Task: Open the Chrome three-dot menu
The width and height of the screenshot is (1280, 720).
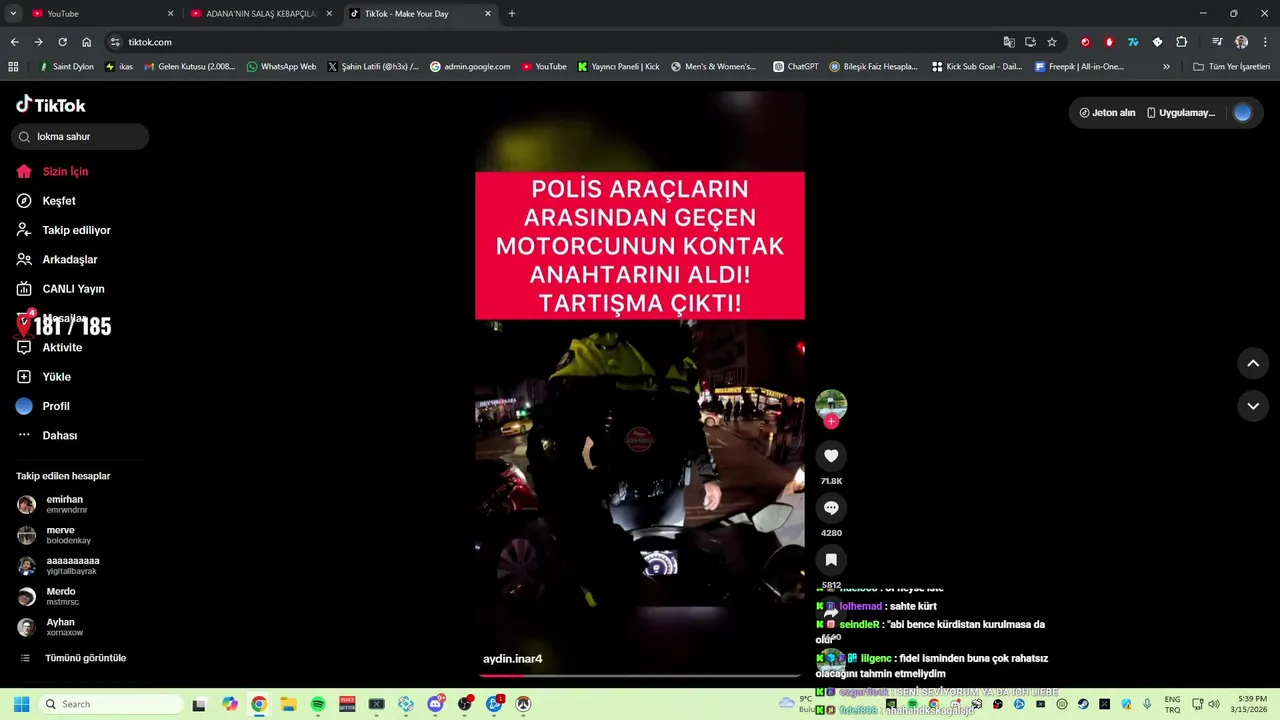Action: pyautogui.click(x=1265, y=42)
